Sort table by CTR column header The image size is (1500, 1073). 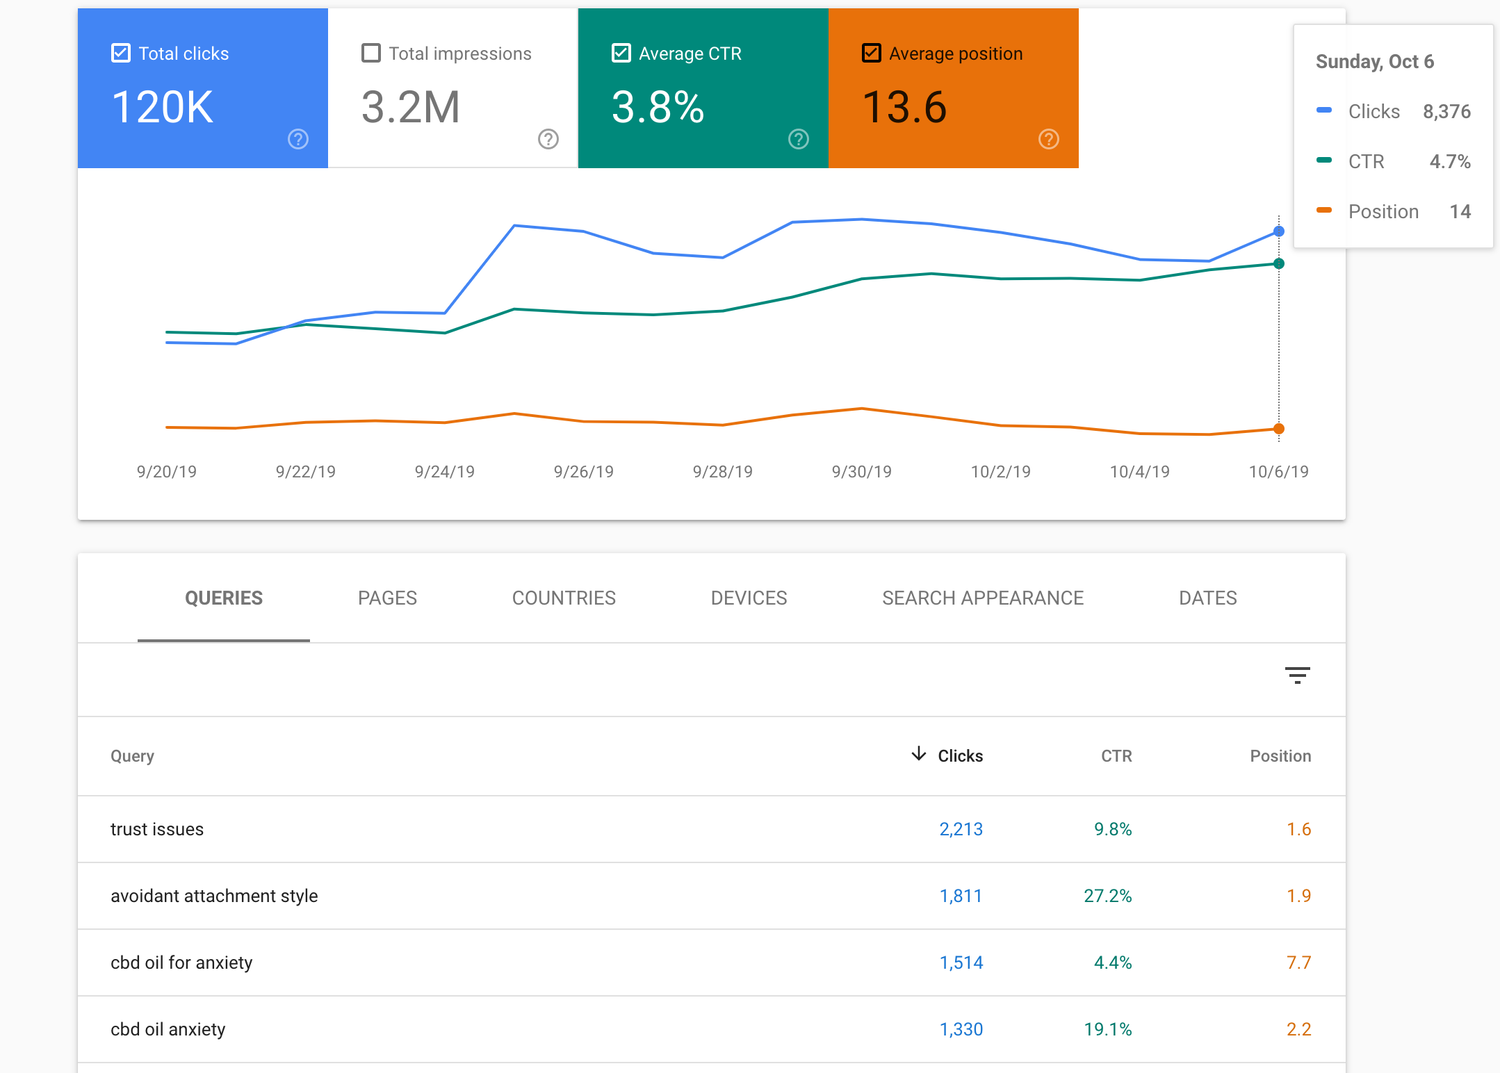point(1116,756)
